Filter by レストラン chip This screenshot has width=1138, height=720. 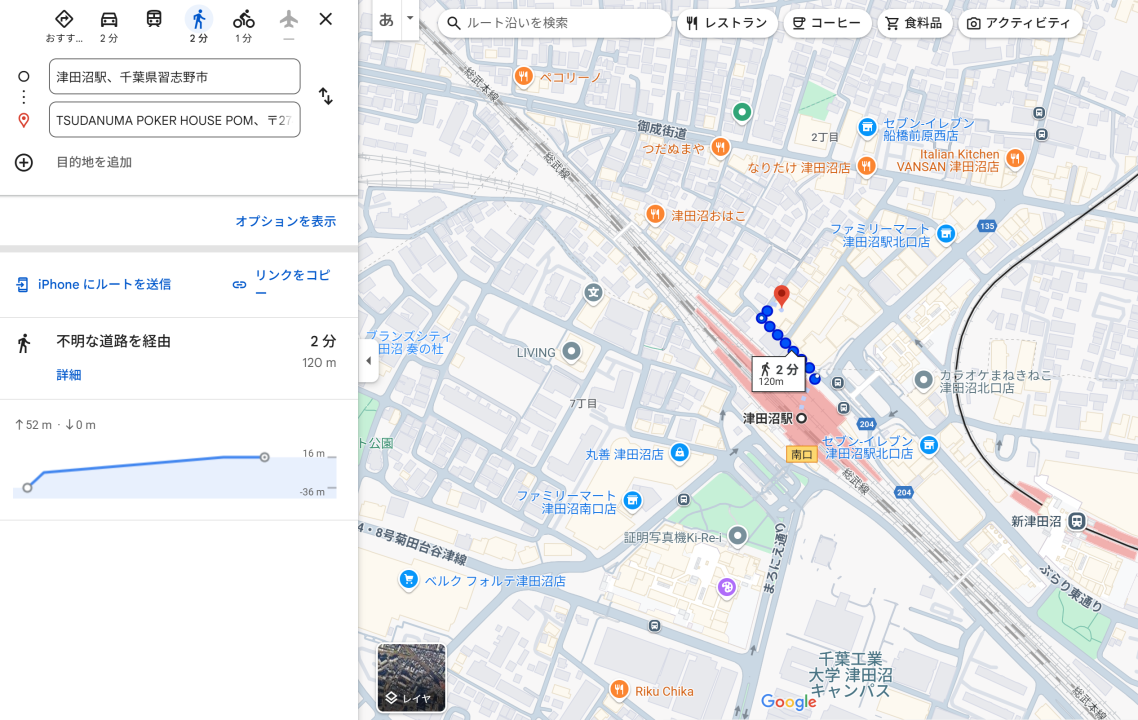click(727, 23)
